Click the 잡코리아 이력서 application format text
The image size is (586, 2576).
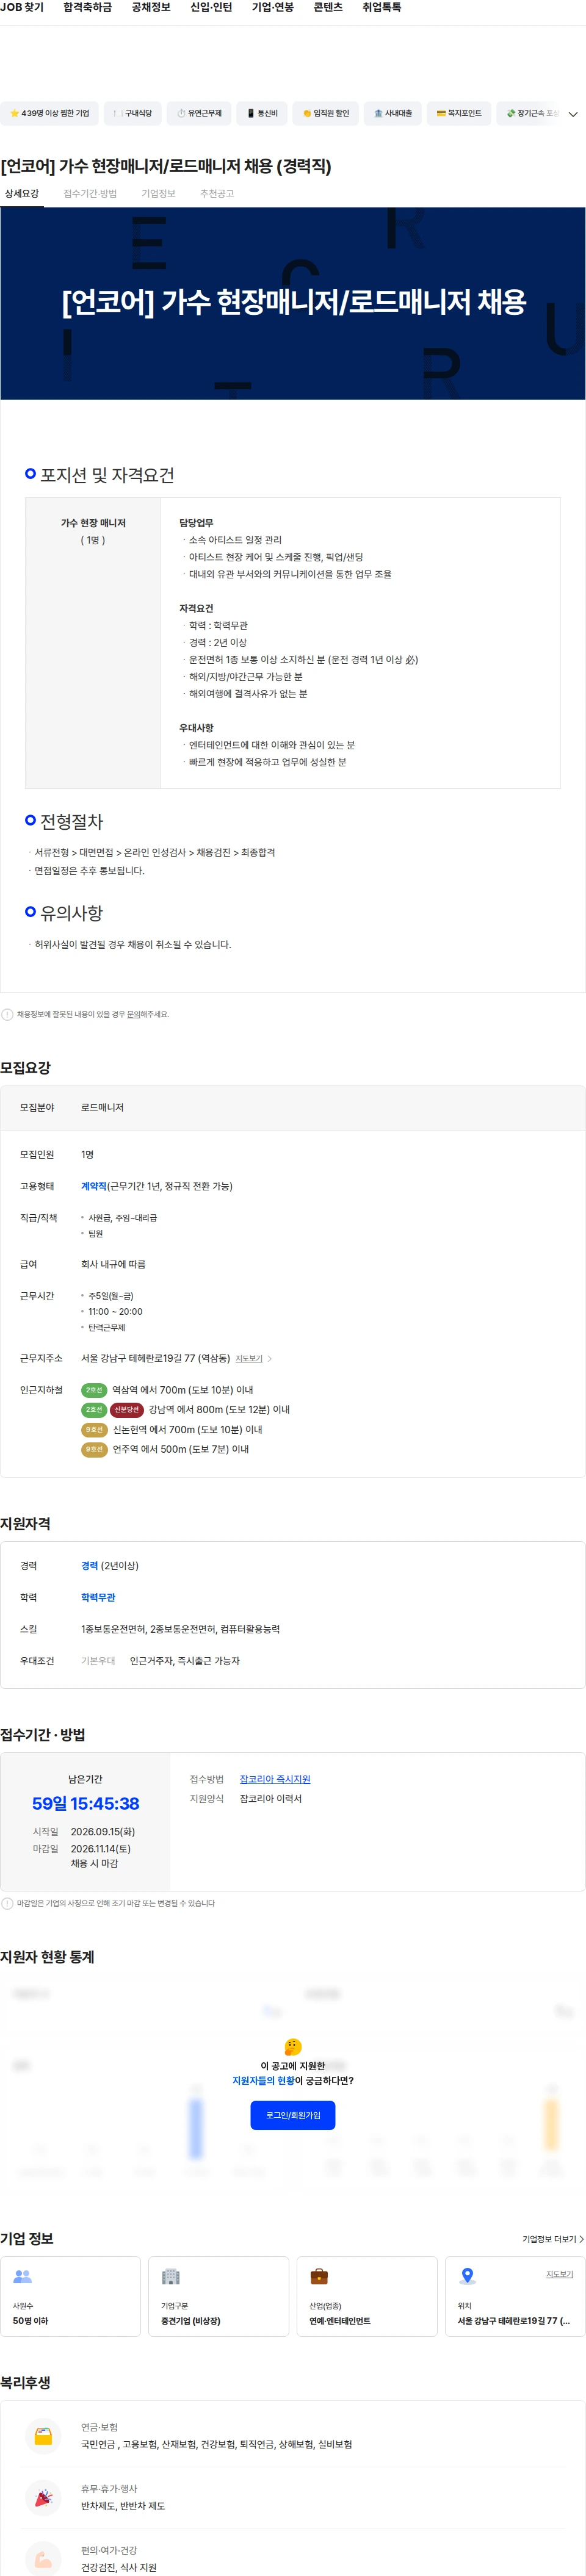click(x=271, y=1799)
